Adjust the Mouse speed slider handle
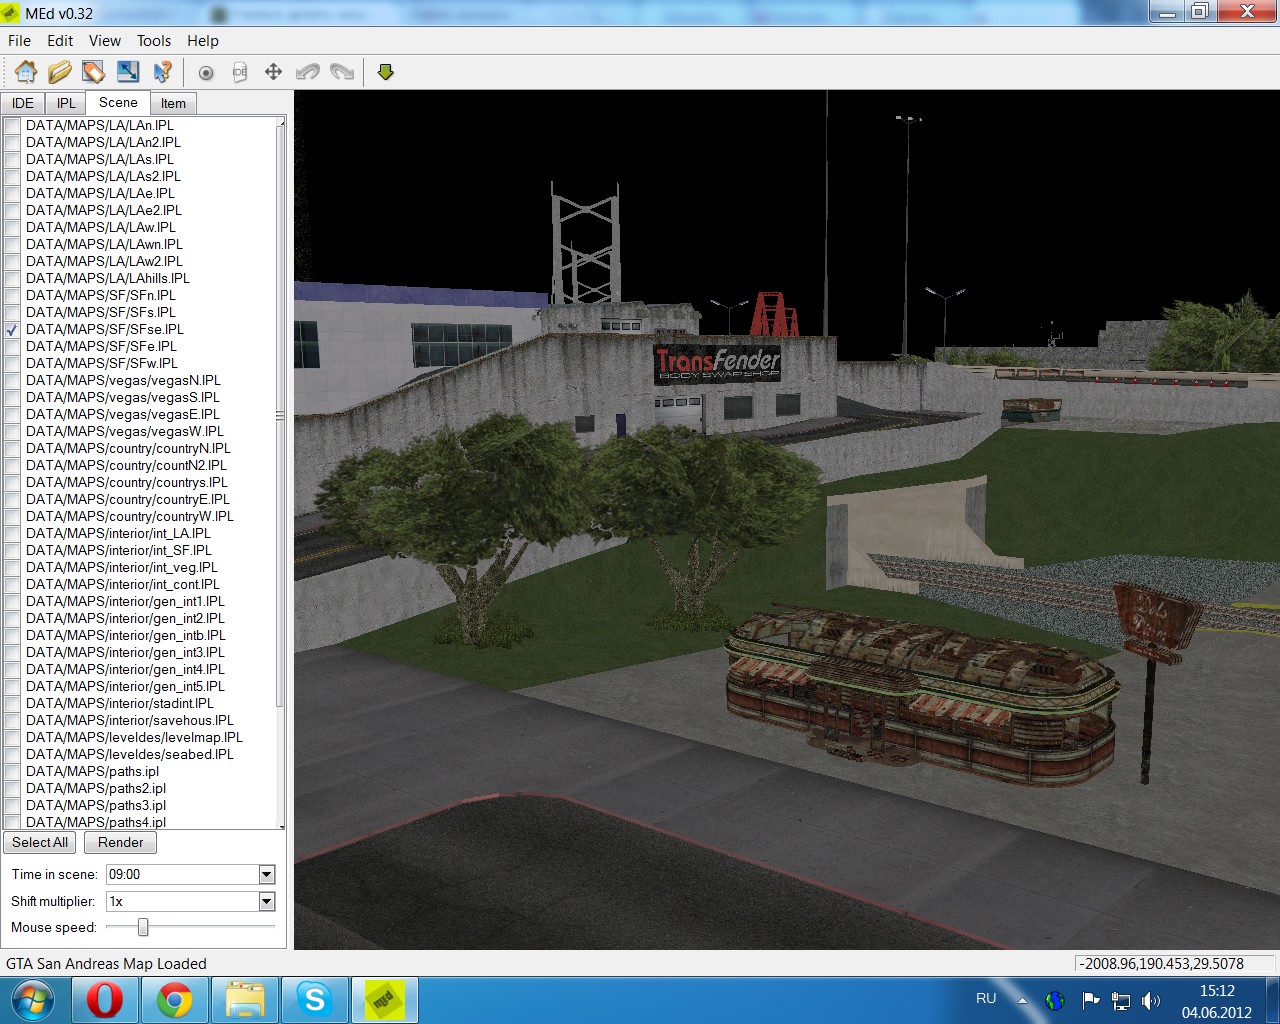The height and width of the screenshot is (1024, 1280). 143,927
